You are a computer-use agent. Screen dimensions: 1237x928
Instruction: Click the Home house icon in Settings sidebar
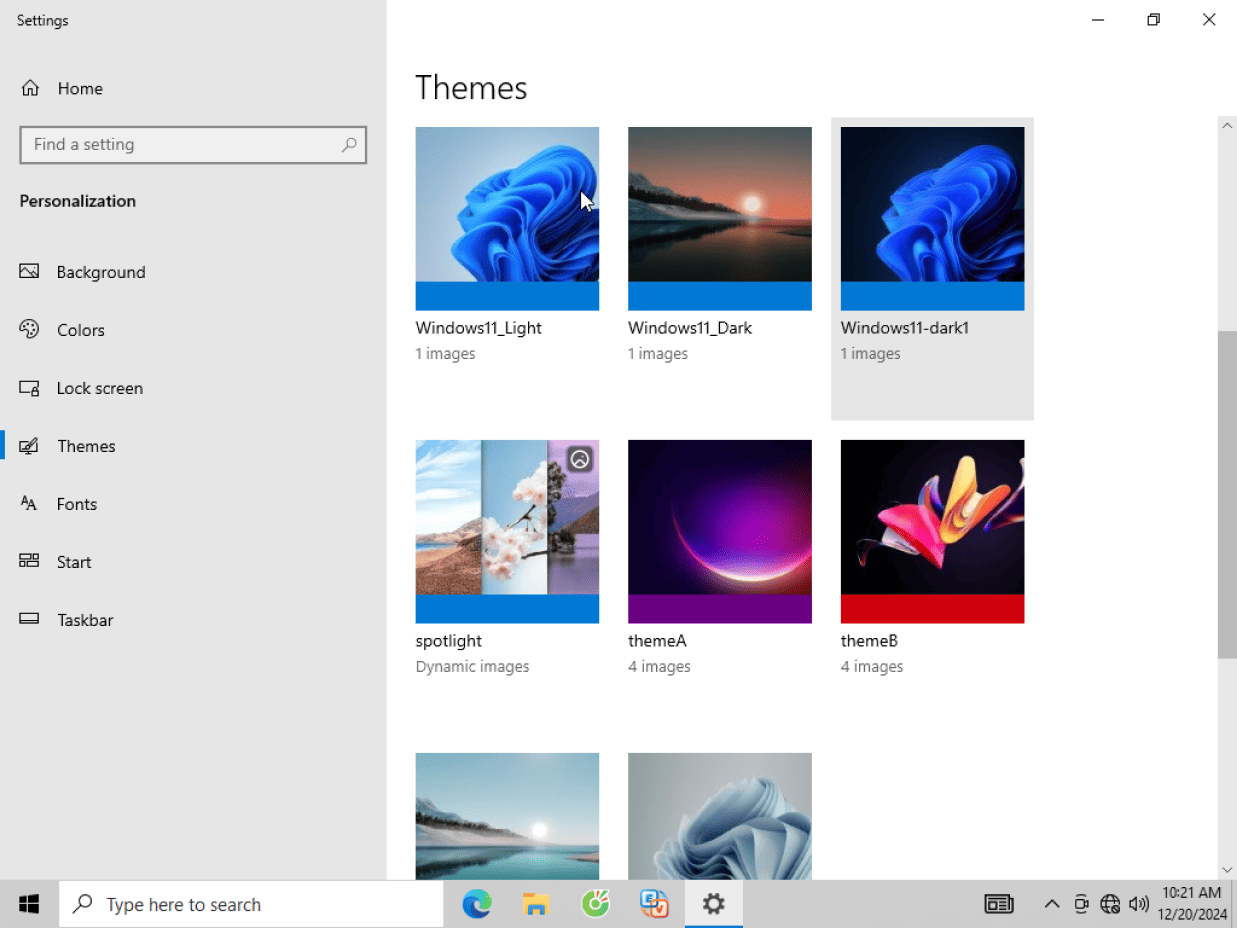[30, 88]
